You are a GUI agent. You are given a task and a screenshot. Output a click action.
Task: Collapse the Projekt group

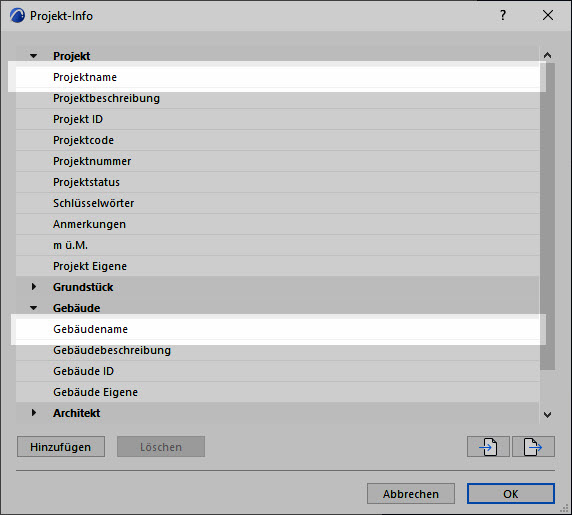pos(34,56)
